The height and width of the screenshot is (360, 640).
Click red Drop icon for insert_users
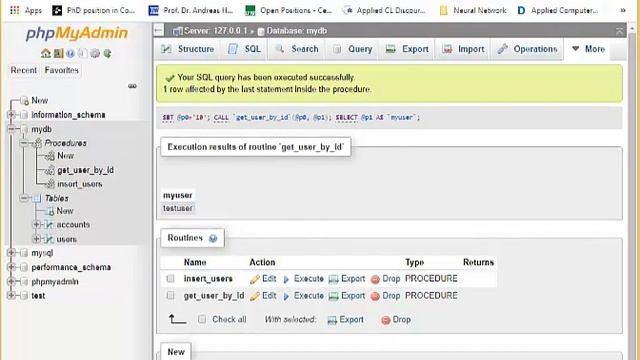click(x=375, y=279)
